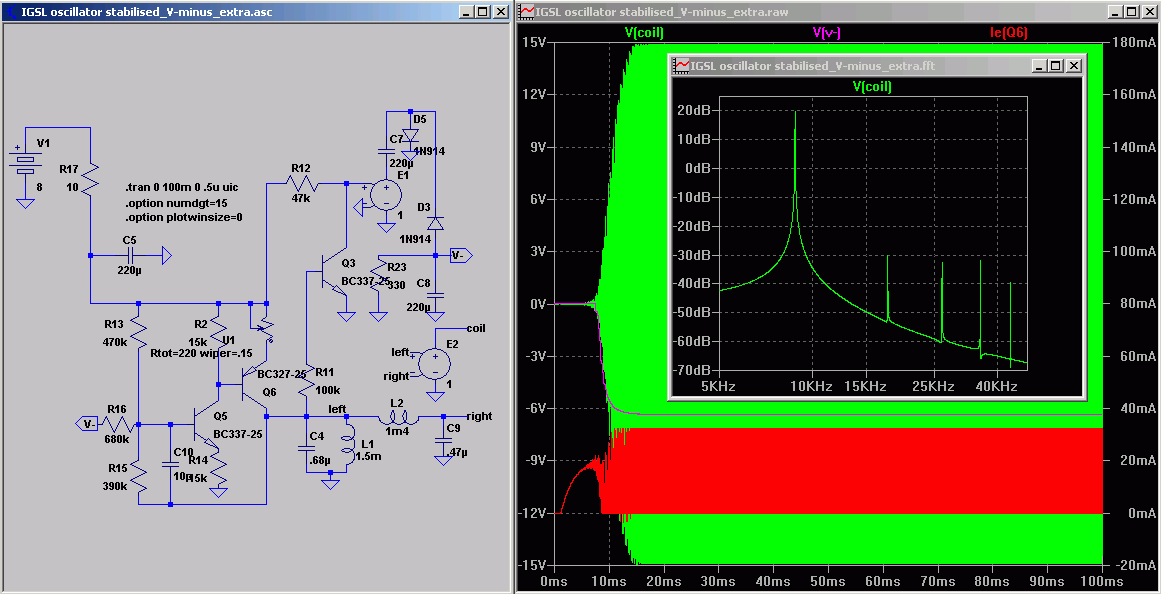
Task: Maximize the schematic .asc window
Action: click(x=482, y=12)
